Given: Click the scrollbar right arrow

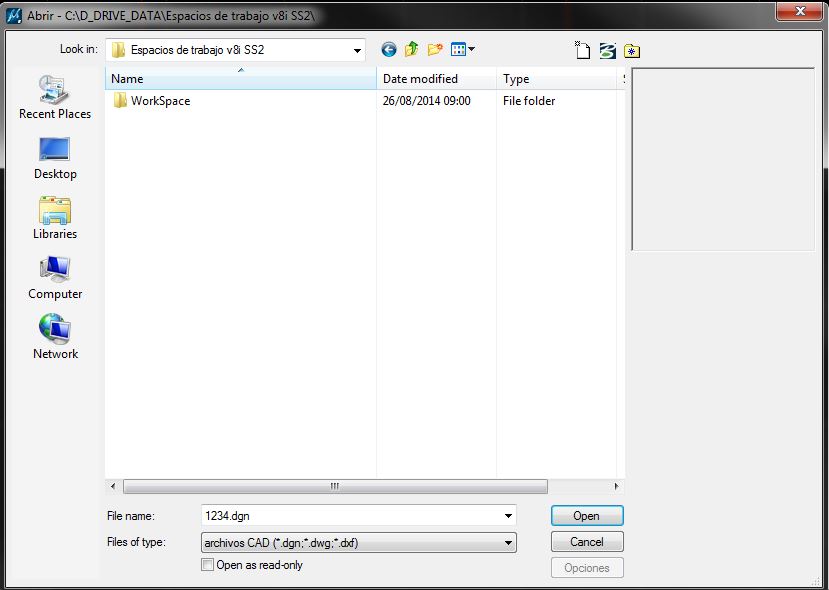Looking at the screenshot, I should (616, 486).
